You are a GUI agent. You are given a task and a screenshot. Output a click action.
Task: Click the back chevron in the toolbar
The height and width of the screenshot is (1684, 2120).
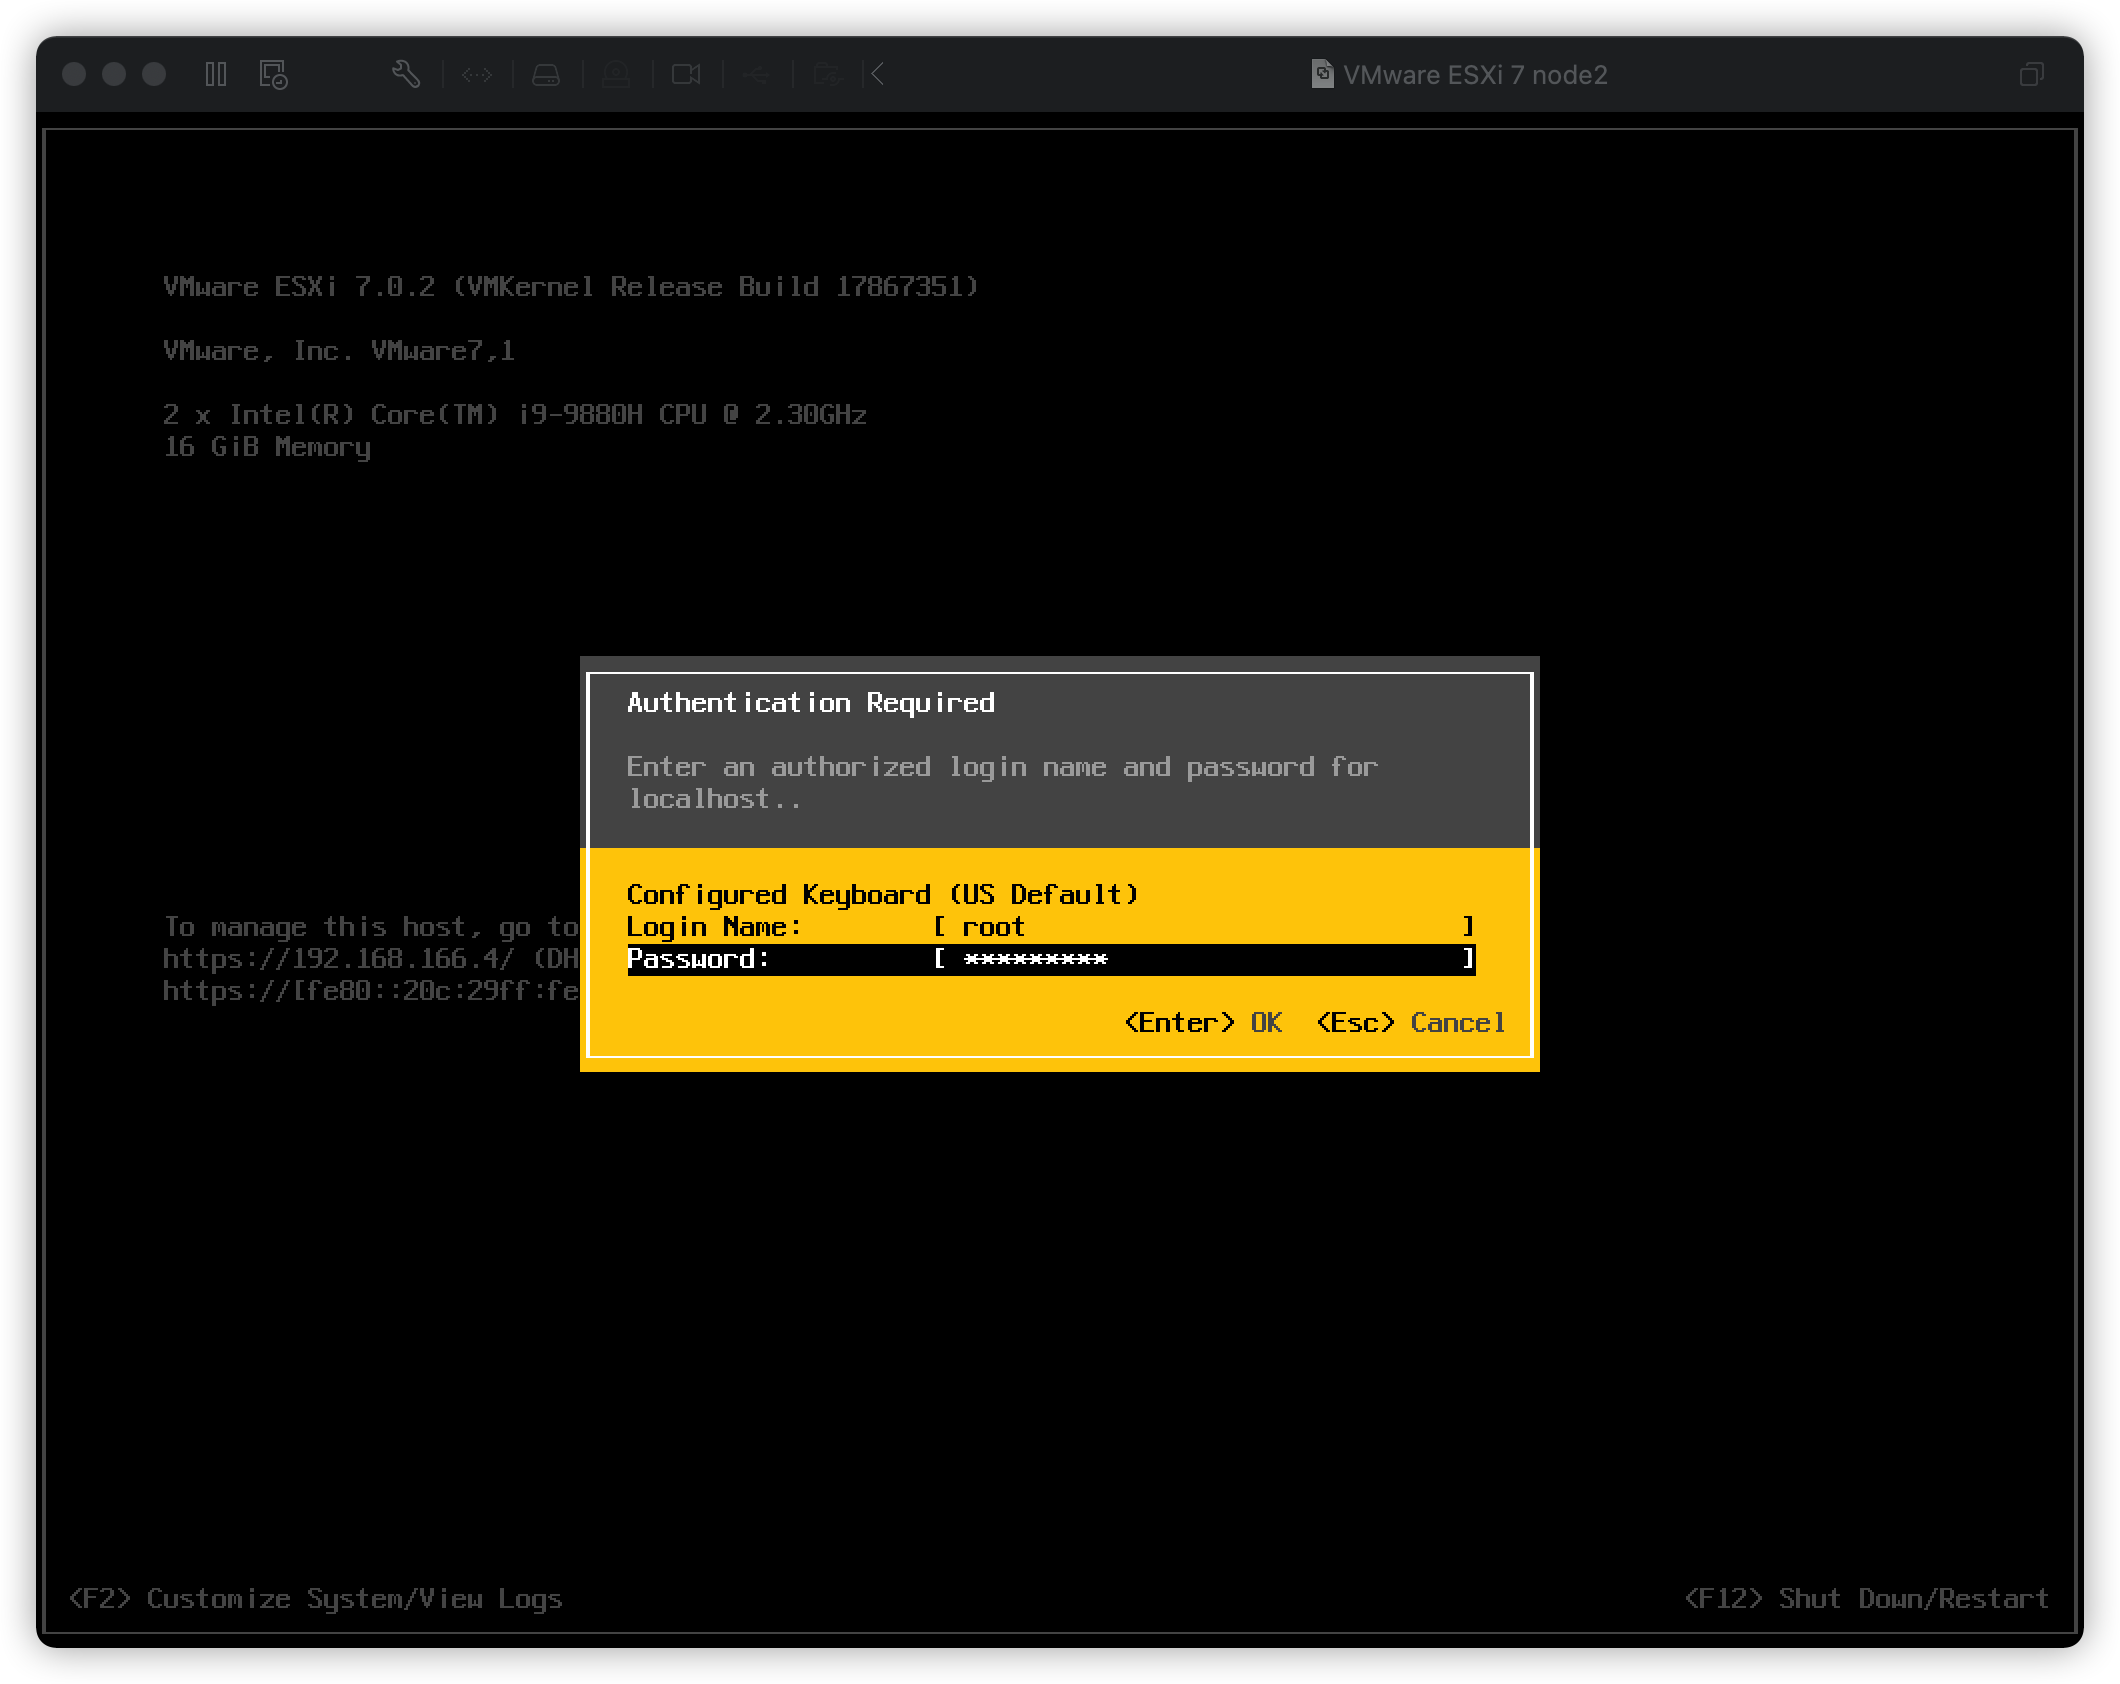point(877,74)
